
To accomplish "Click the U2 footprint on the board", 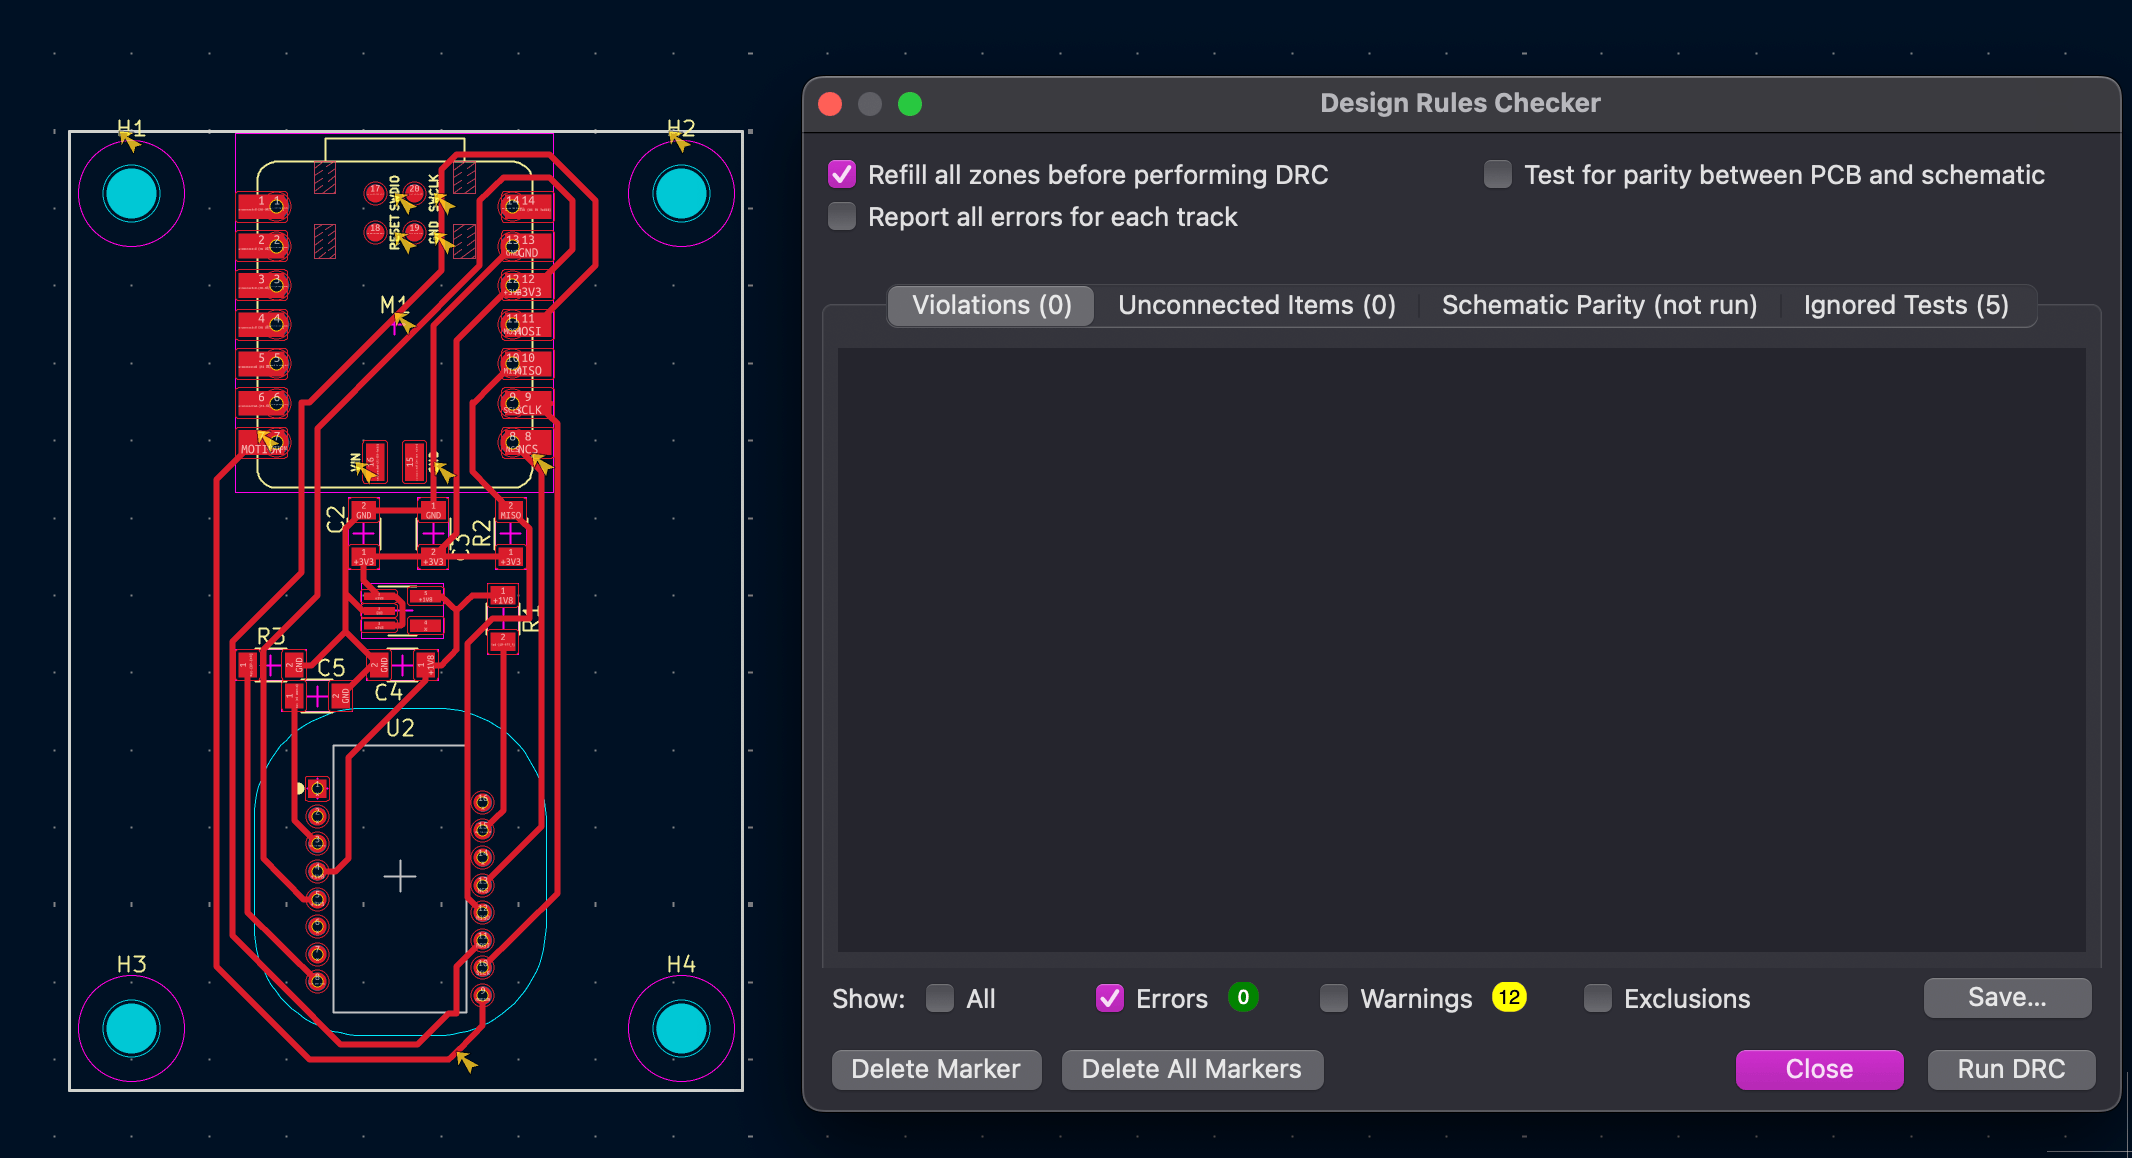I will [400, 875].
